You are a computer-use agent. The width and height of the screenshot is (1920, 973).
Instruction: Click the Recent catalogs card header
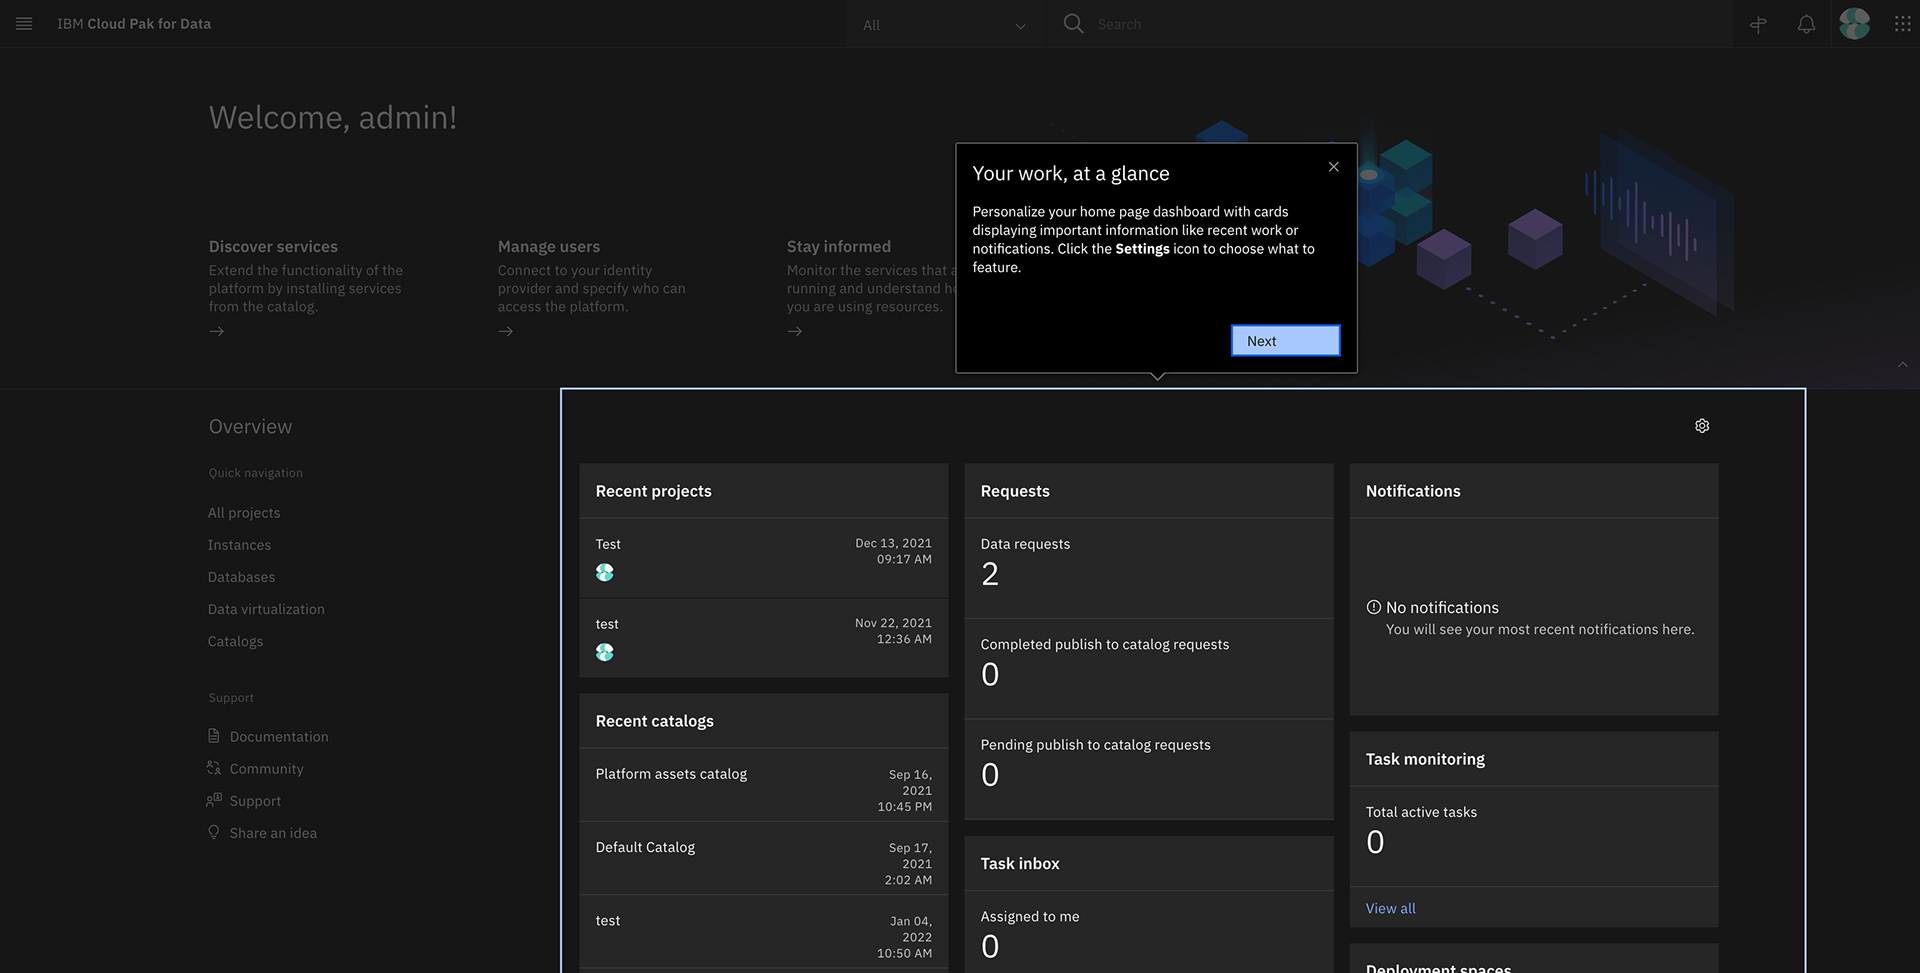pos(763,721)
